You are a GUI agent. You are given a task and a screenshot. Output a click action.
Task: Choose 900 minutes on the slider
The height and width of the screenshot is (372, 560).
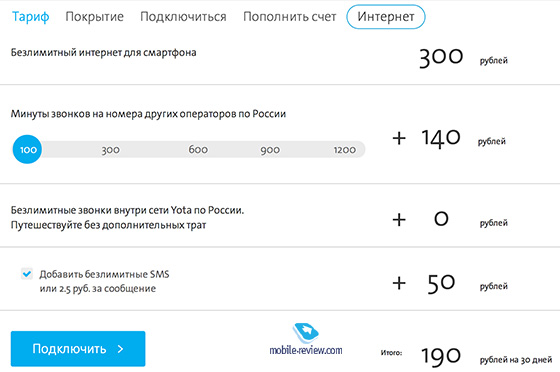click(270, 150)
